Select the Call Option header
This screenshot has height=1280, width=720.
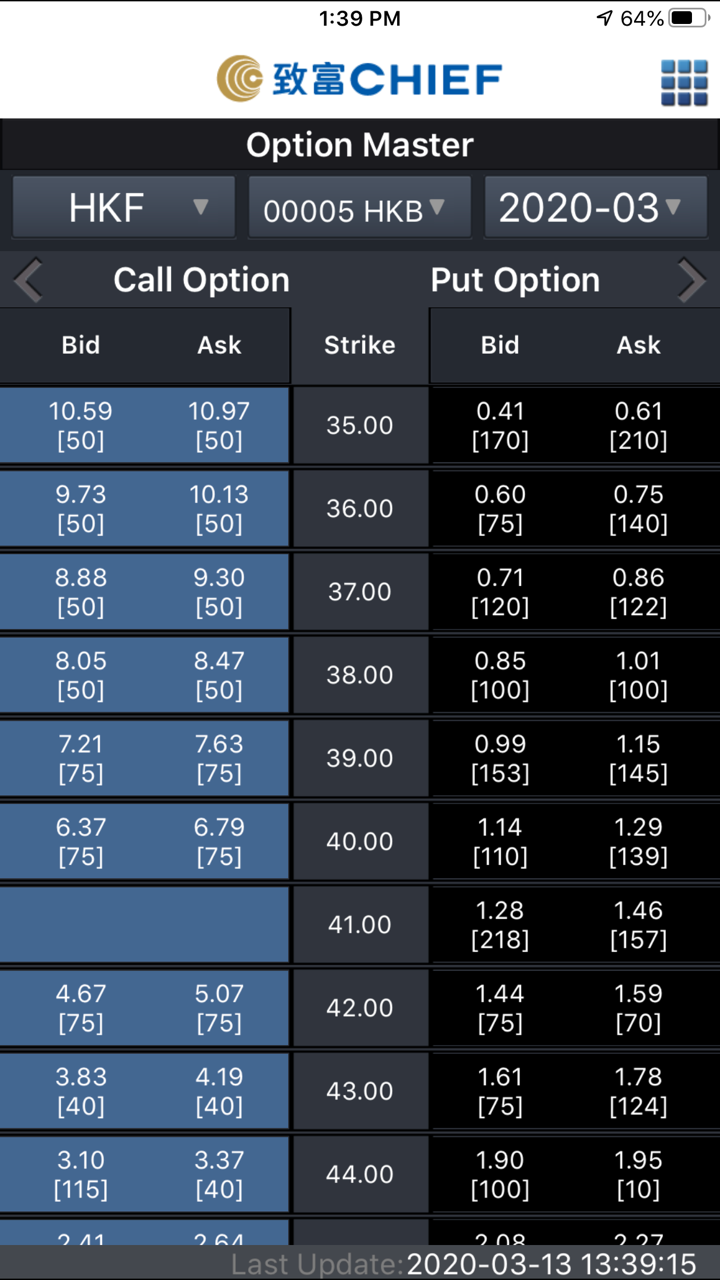(x=201, y=281)
